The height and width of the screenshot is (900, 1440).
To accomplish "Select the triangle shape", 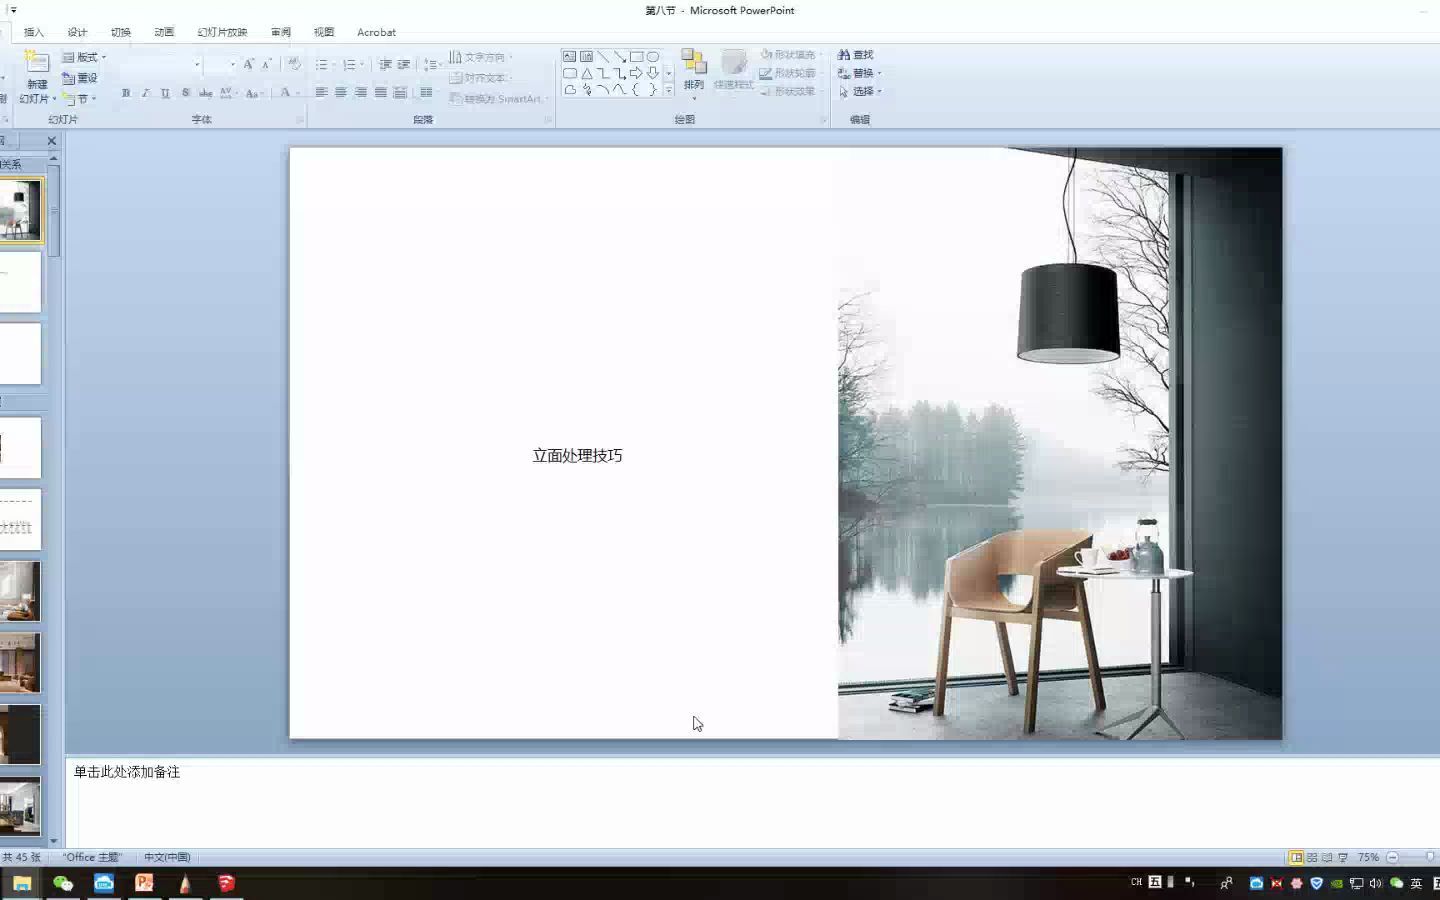I will pyautogui.click(x=587, y=73).
